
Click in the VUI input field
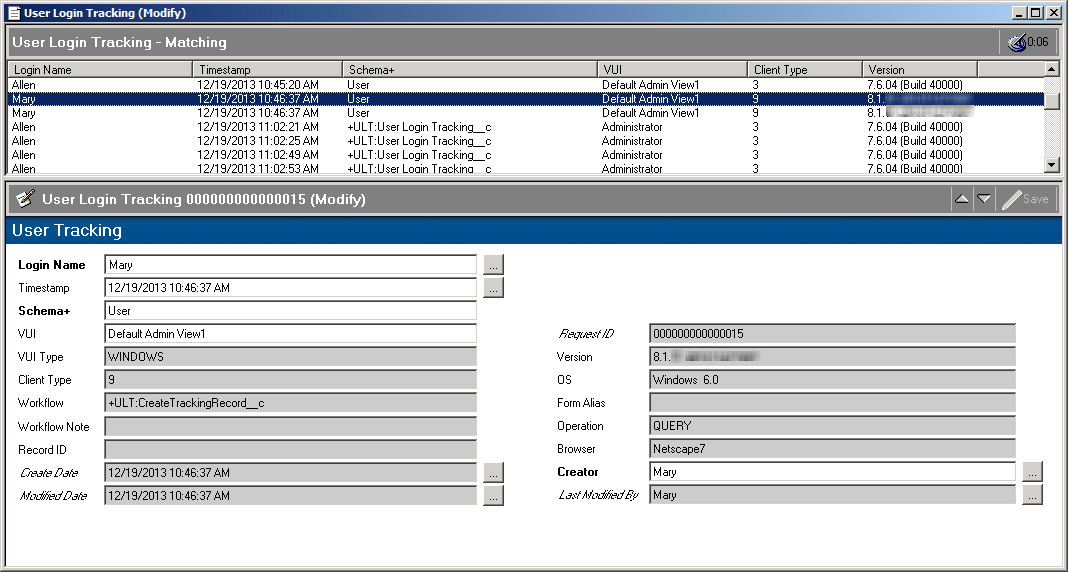pos(291,334)
